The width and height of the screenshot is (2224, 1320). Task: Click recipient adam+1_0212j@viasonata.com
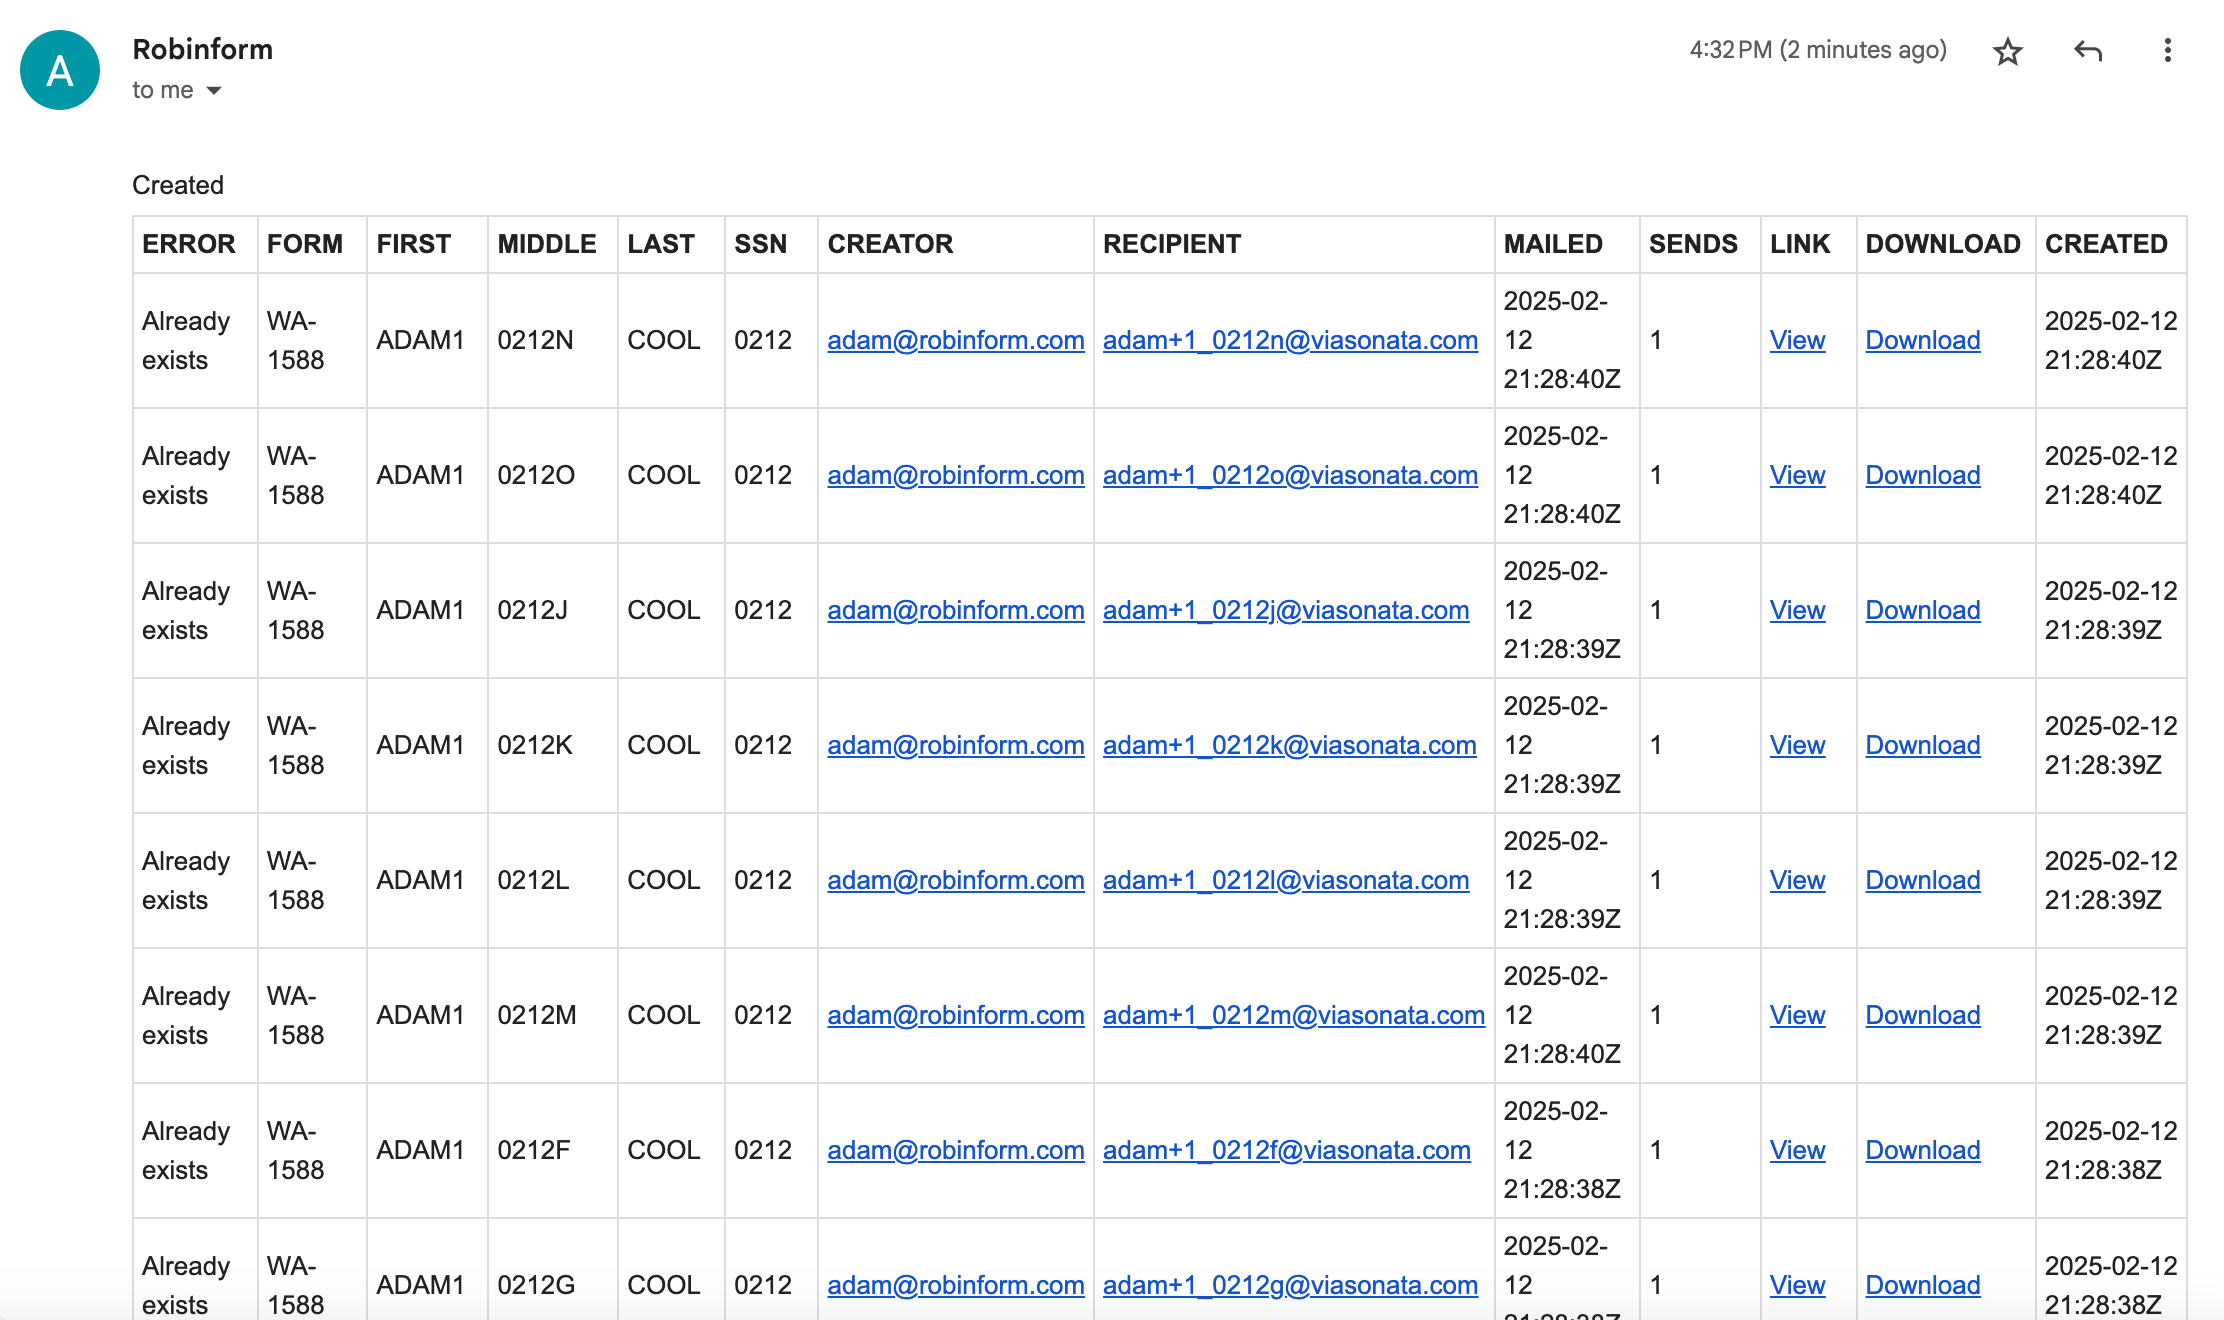coord(1285,610)
